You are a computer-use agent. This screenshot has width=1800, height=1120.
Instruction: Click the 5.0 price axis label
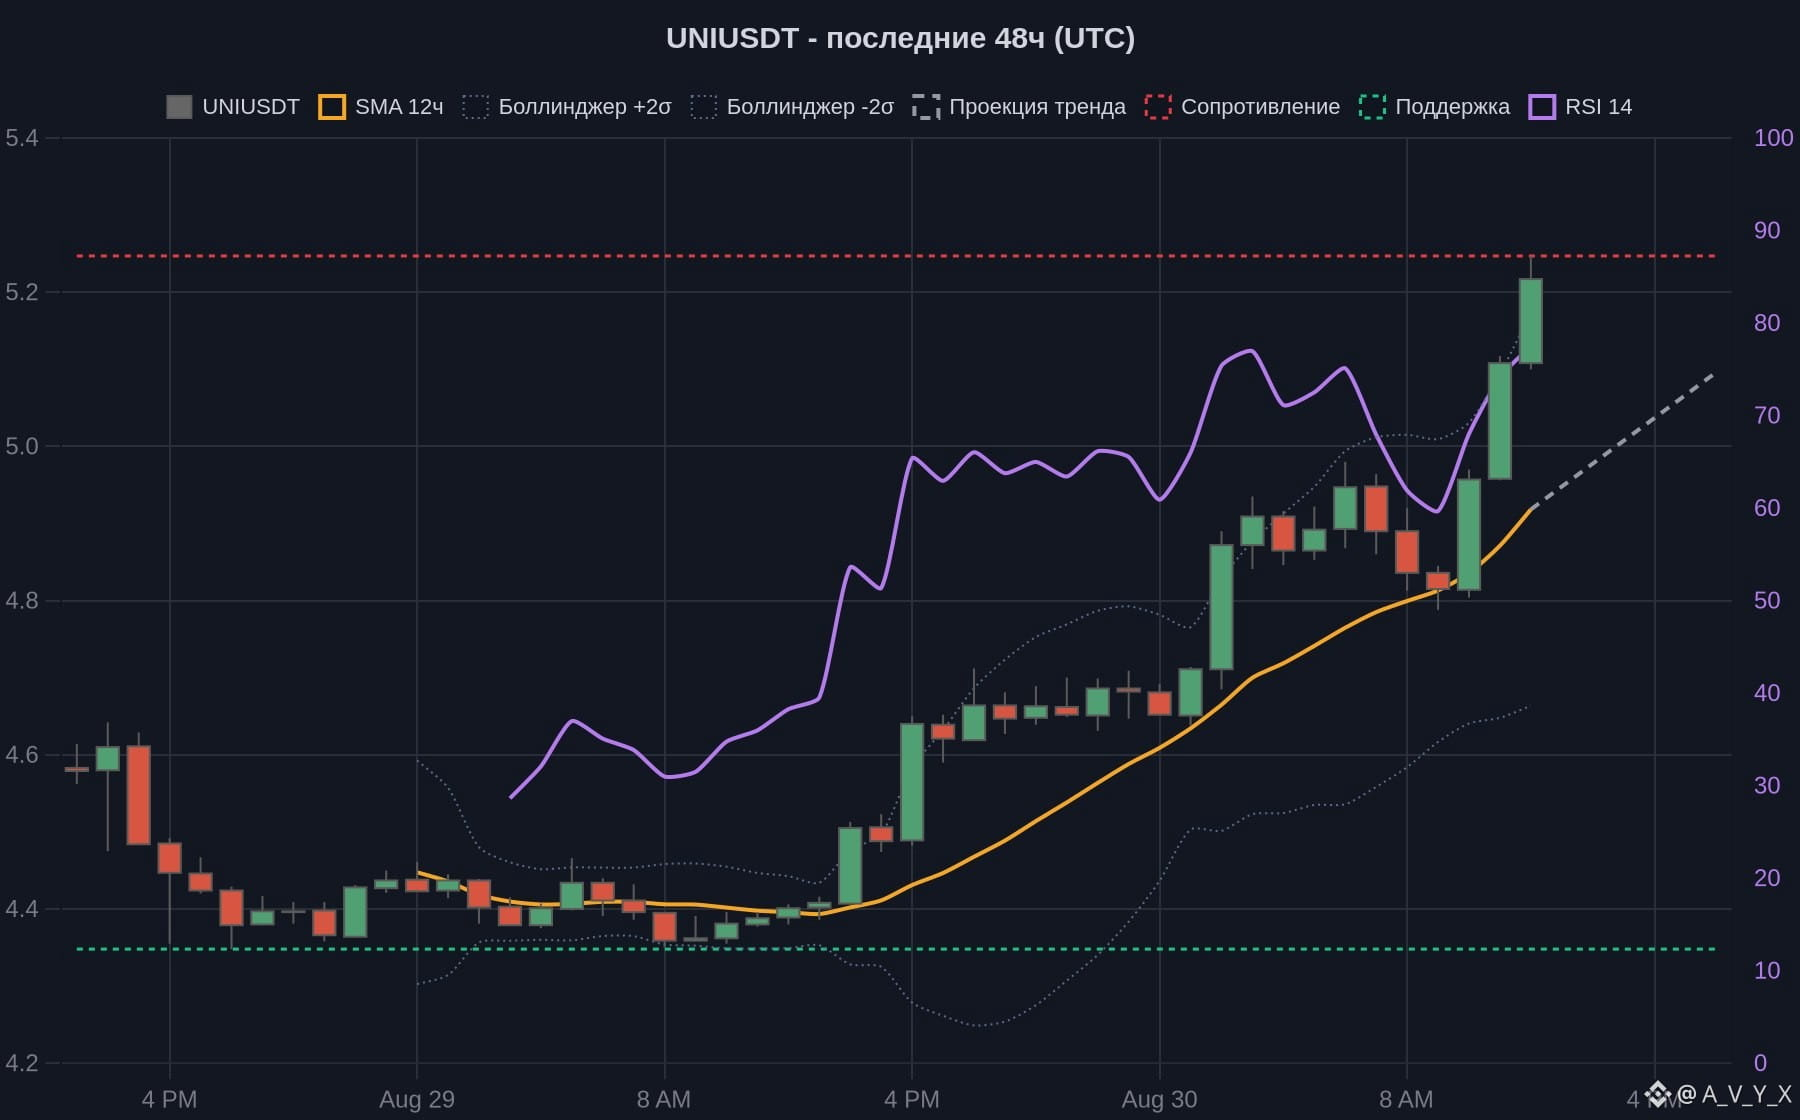(22, 446)
